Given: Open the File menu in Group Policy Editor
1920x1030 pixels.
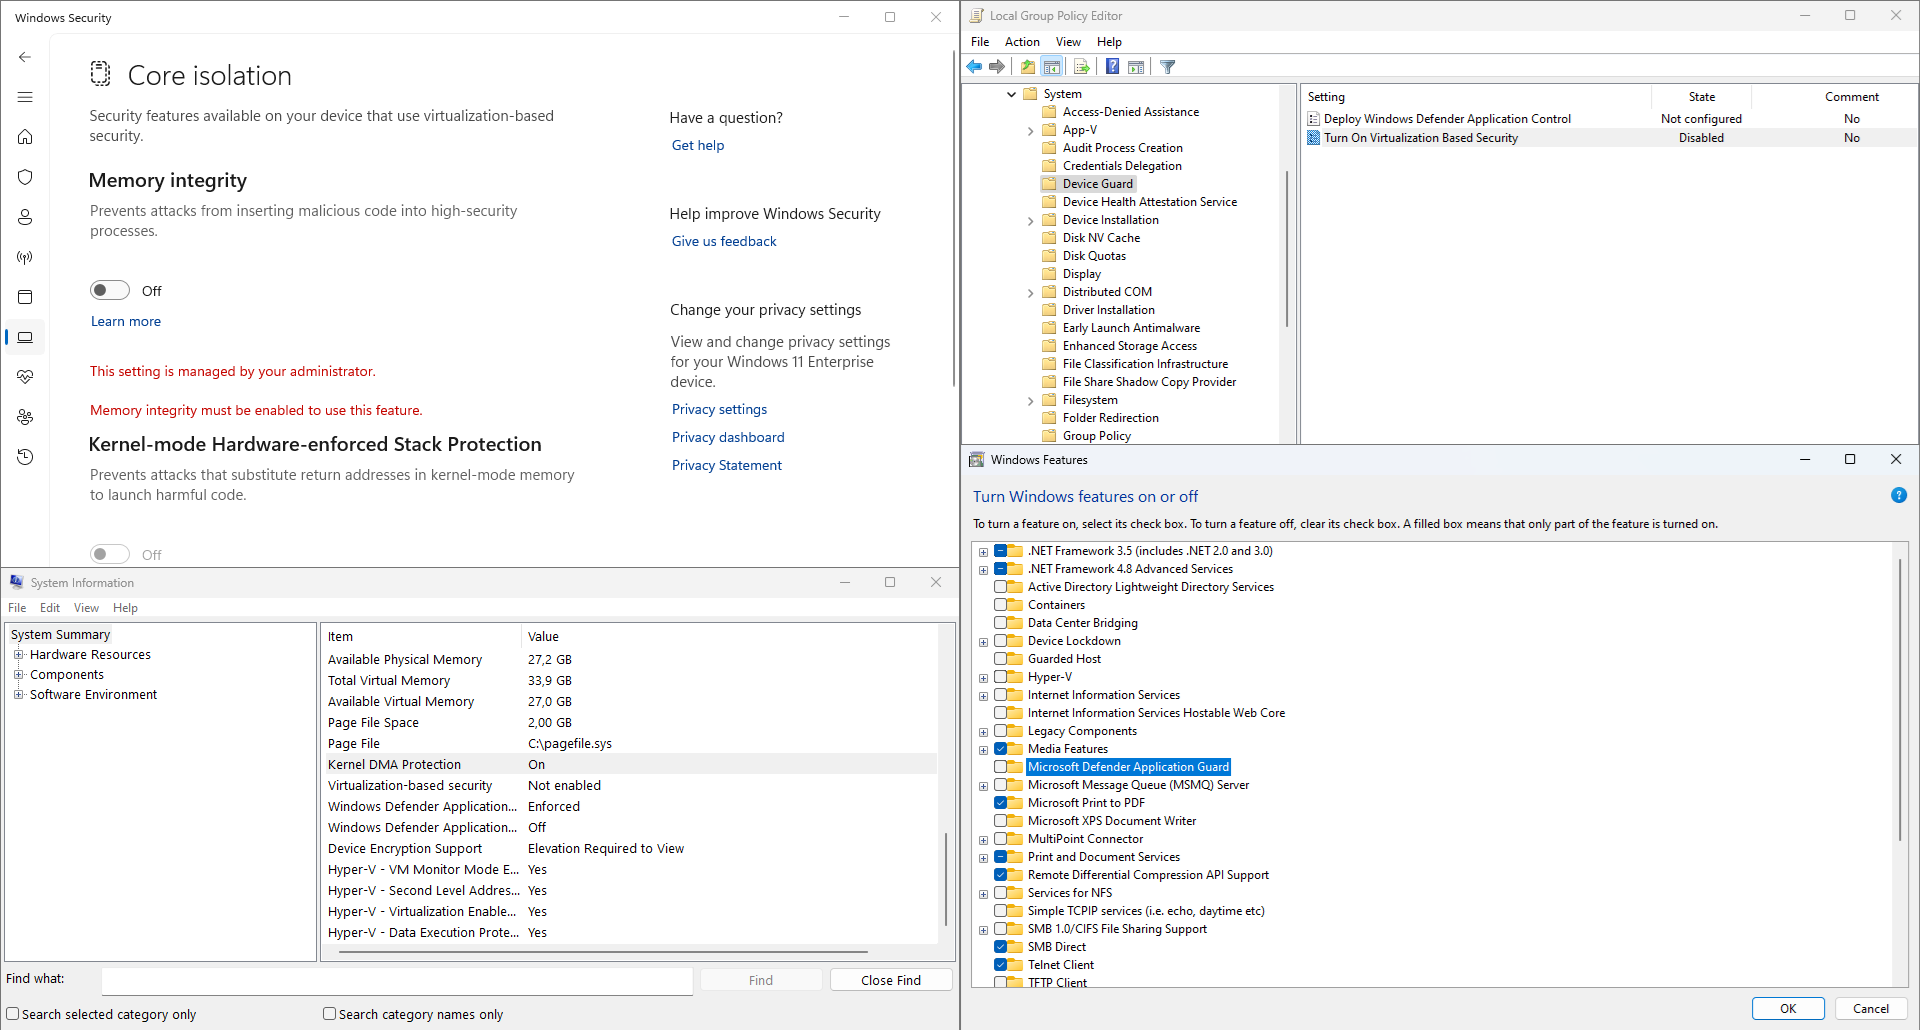Looking at the screenshot, I should (x=980, y=42).
